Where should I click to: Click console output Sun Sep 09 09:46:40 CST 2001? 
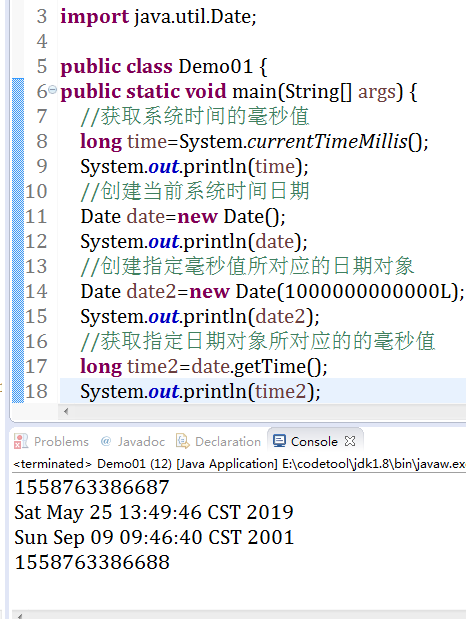pyautogui.click(x=154, y=538)
